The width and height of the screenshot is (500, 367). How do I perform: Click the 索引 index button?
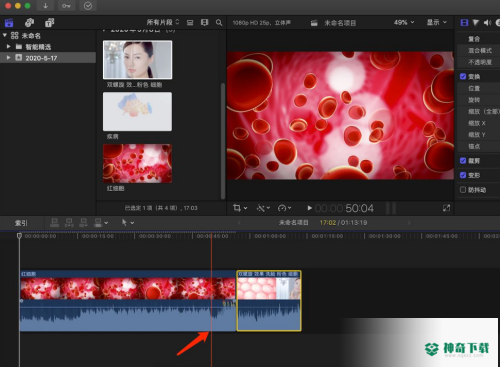(21, 223)
